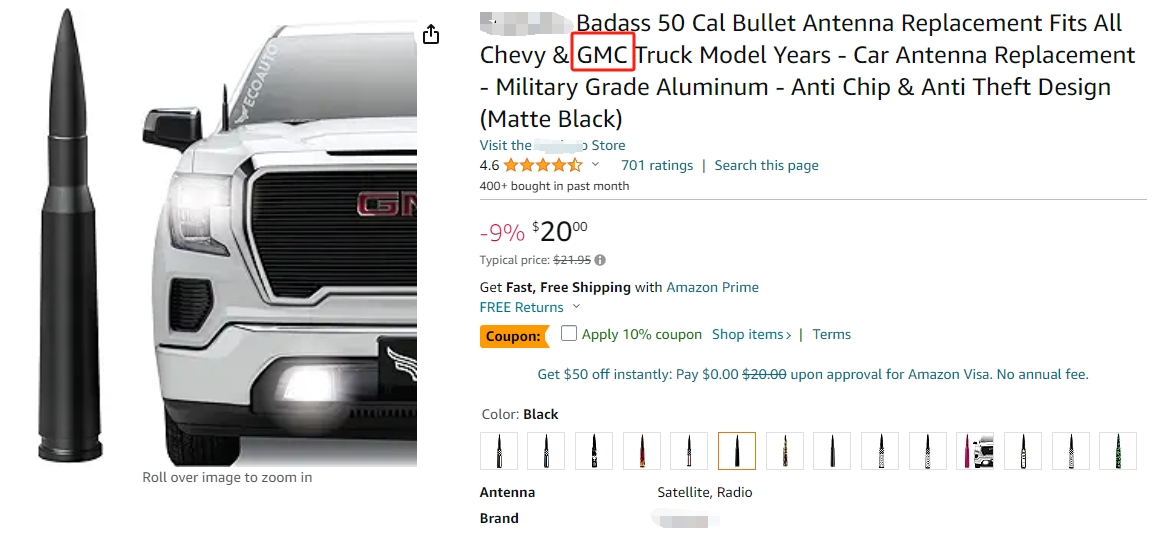
Task: Select the green camo bullet swatch
Action: pos(1117,451)
